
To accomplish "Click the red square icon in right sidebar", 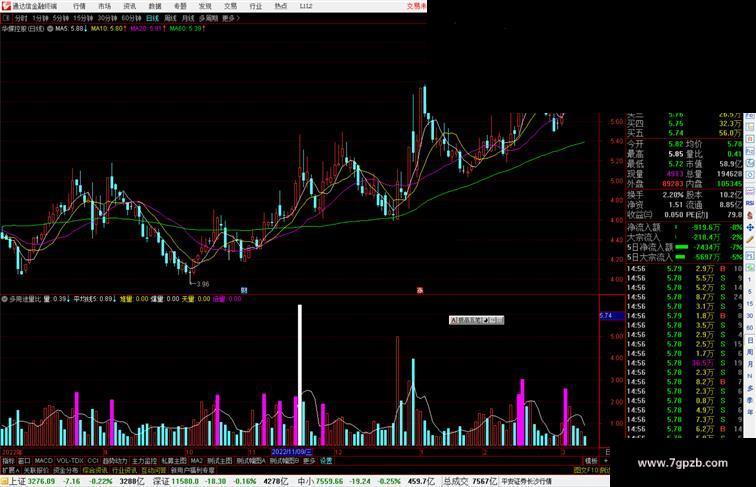I will 750,139.
